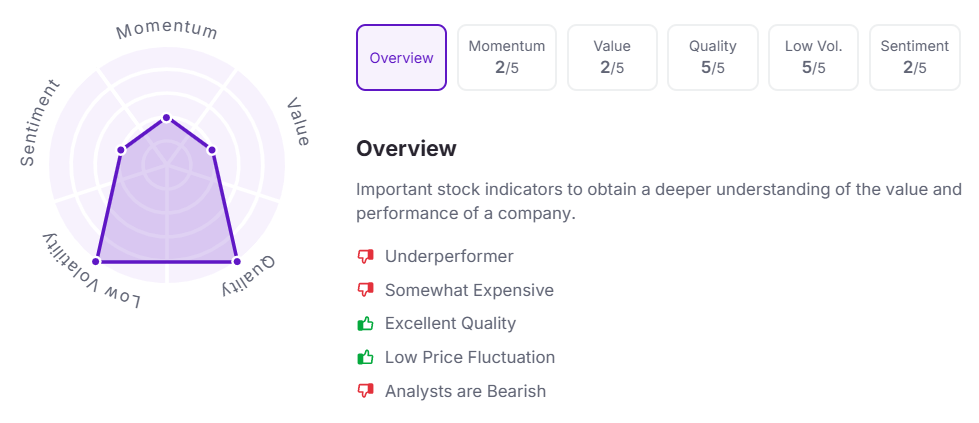Select the Overview tab
The width and height of the screenshot is (979, 423).
pos(401,58)
